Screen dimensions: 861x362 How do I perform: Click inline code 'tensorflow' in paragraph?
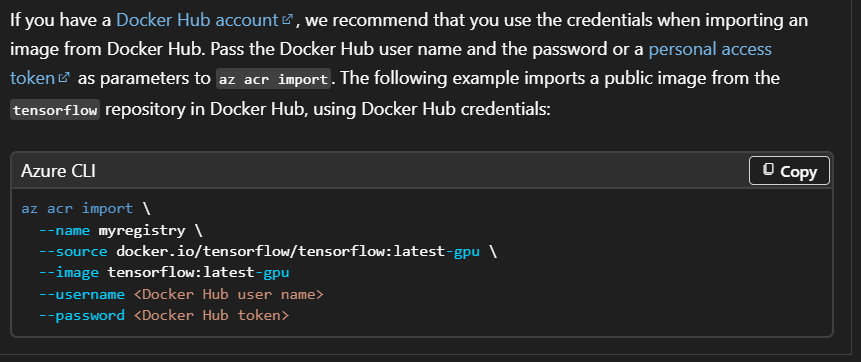[x=55, y=110]
